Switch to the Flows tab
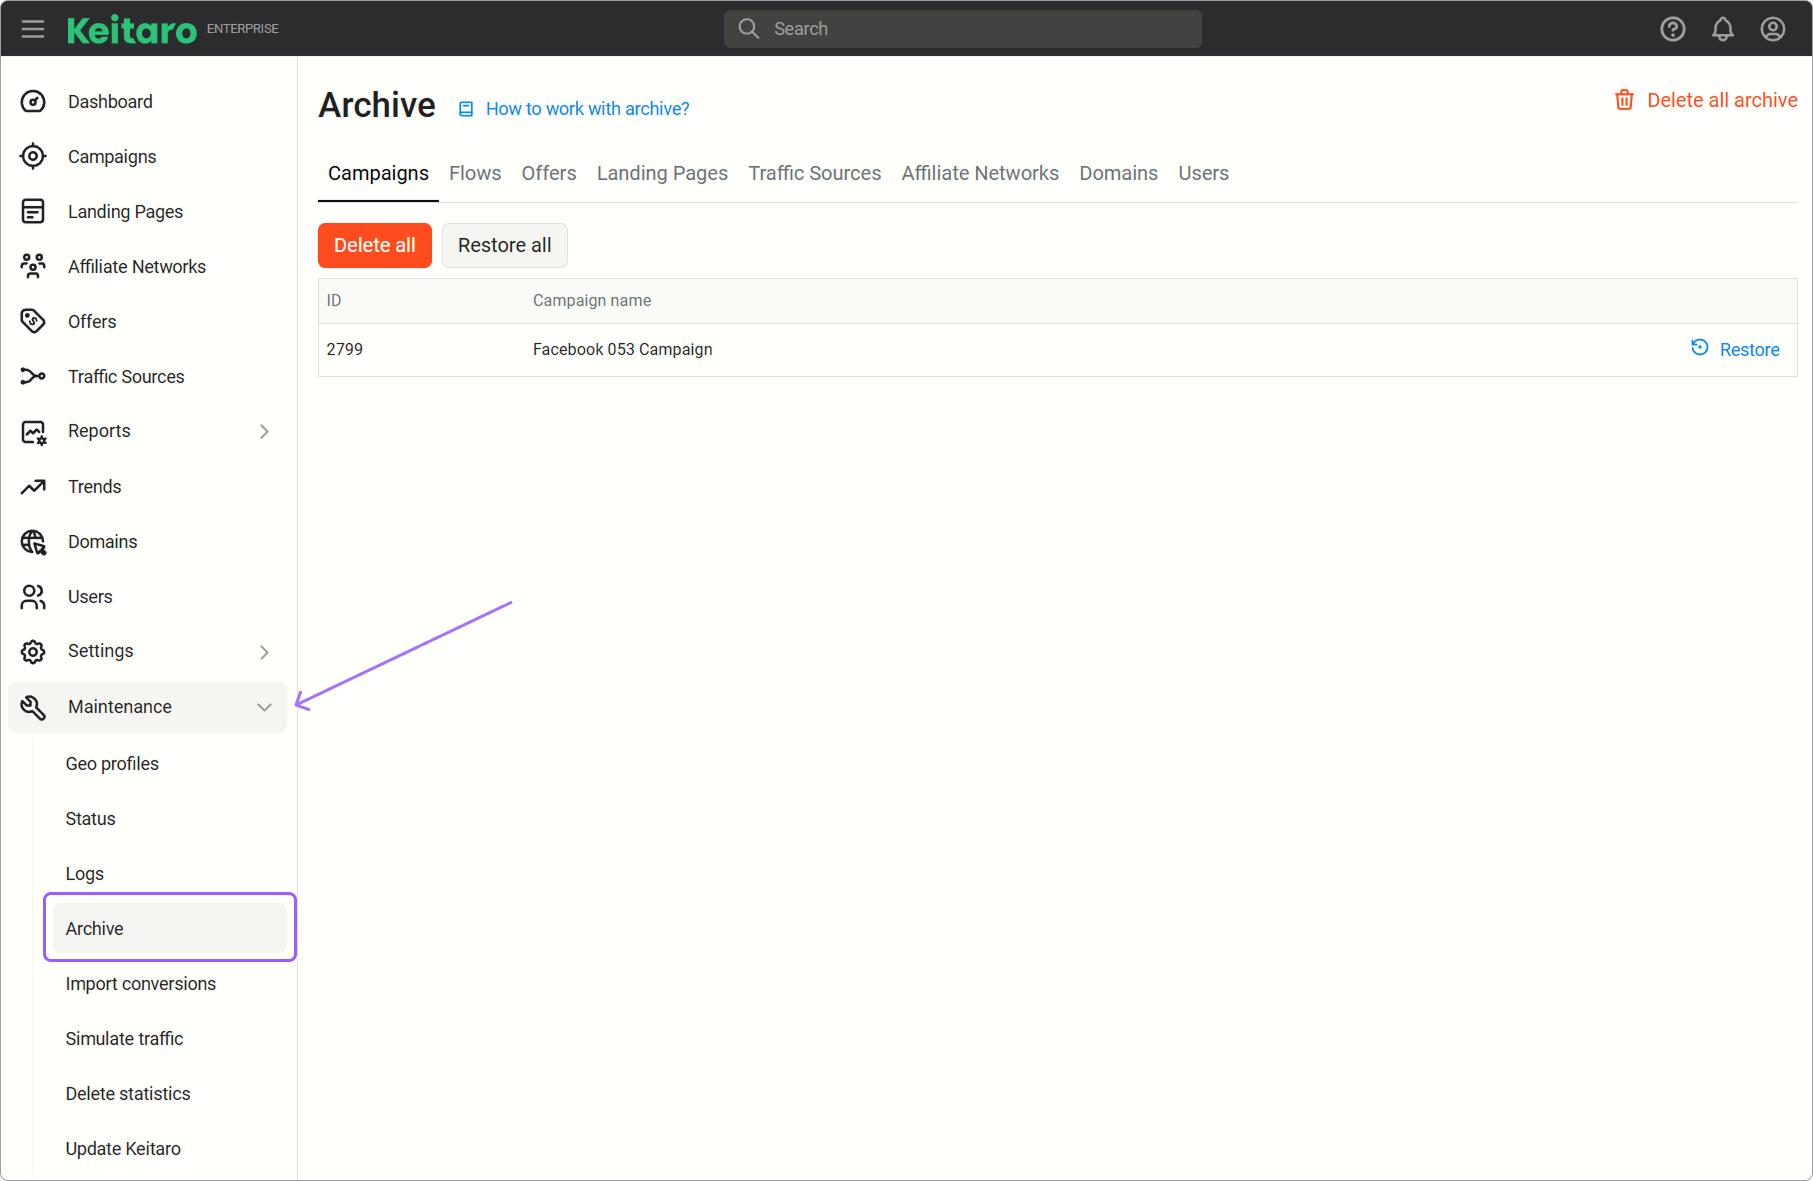The height and width of the screenshot is (1181, 1813). pos(475,173)
